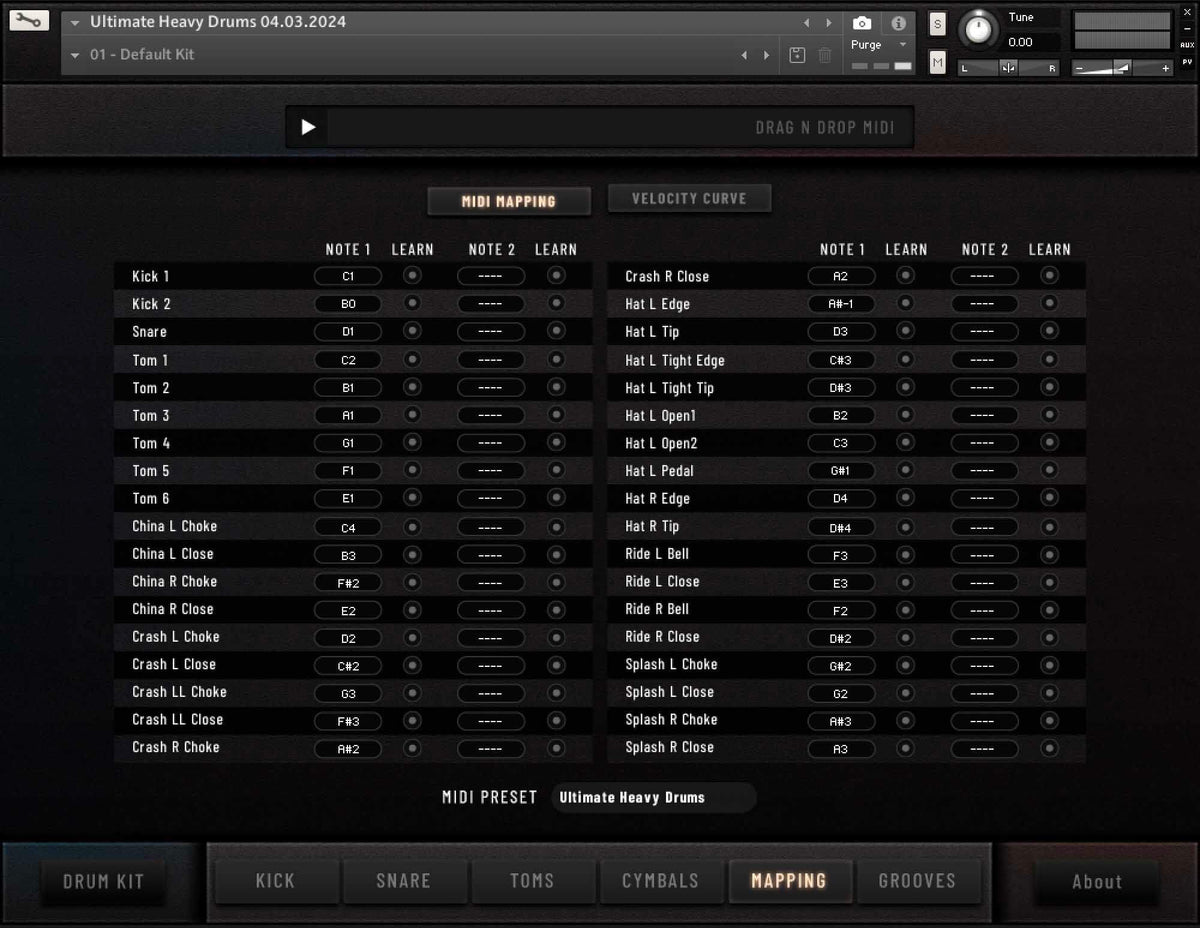Select next snapshot arrow
Viewport: 1200px width, 928px height.
click(x=767, y=56)
